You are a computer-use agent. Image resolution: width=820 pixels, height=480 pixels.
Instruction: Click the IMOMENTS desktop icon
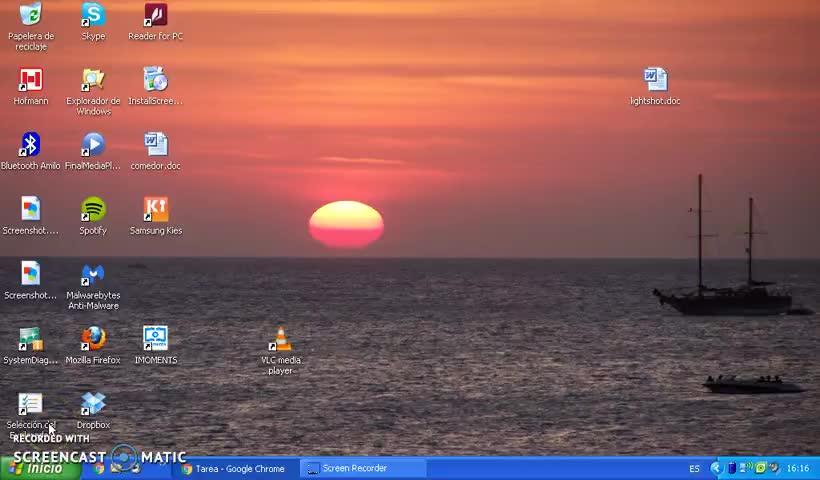click(155, 340)
